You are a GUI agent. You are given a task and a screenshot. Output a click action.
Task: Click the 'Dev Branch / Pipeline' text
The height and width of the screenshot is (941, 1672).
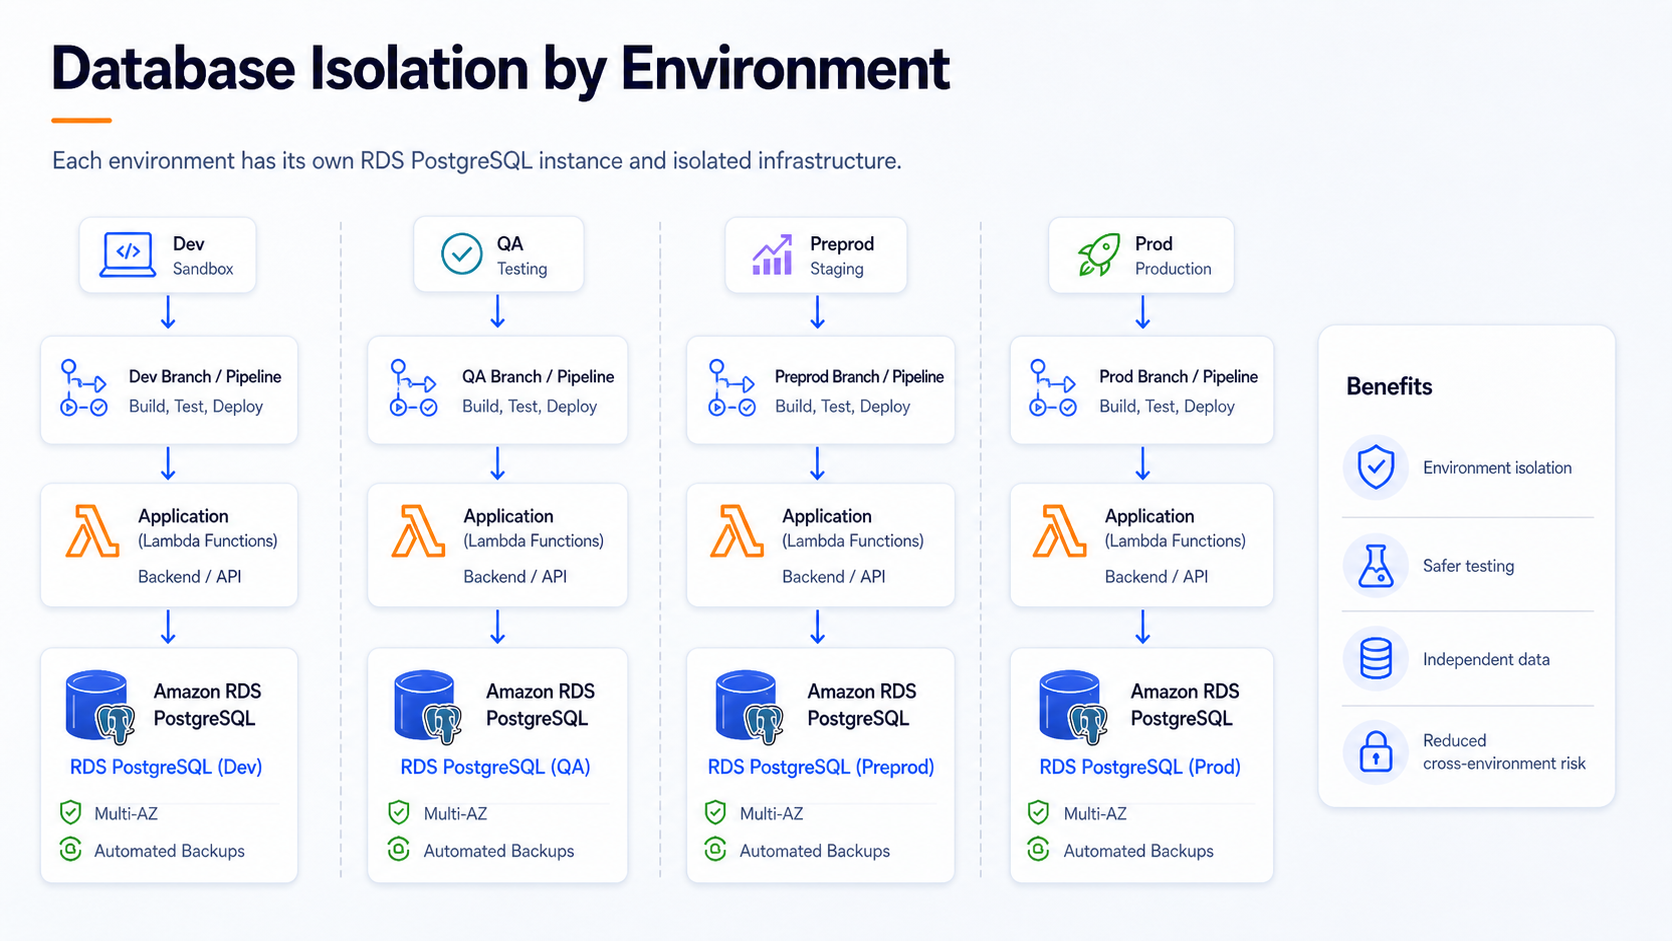[205, 377]
